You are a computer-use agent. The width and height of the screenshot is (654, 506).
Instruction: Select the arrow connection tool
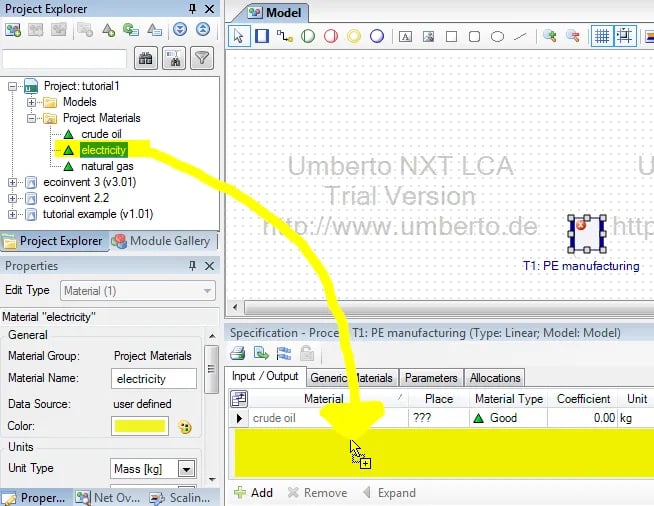(x=285, y=36)
